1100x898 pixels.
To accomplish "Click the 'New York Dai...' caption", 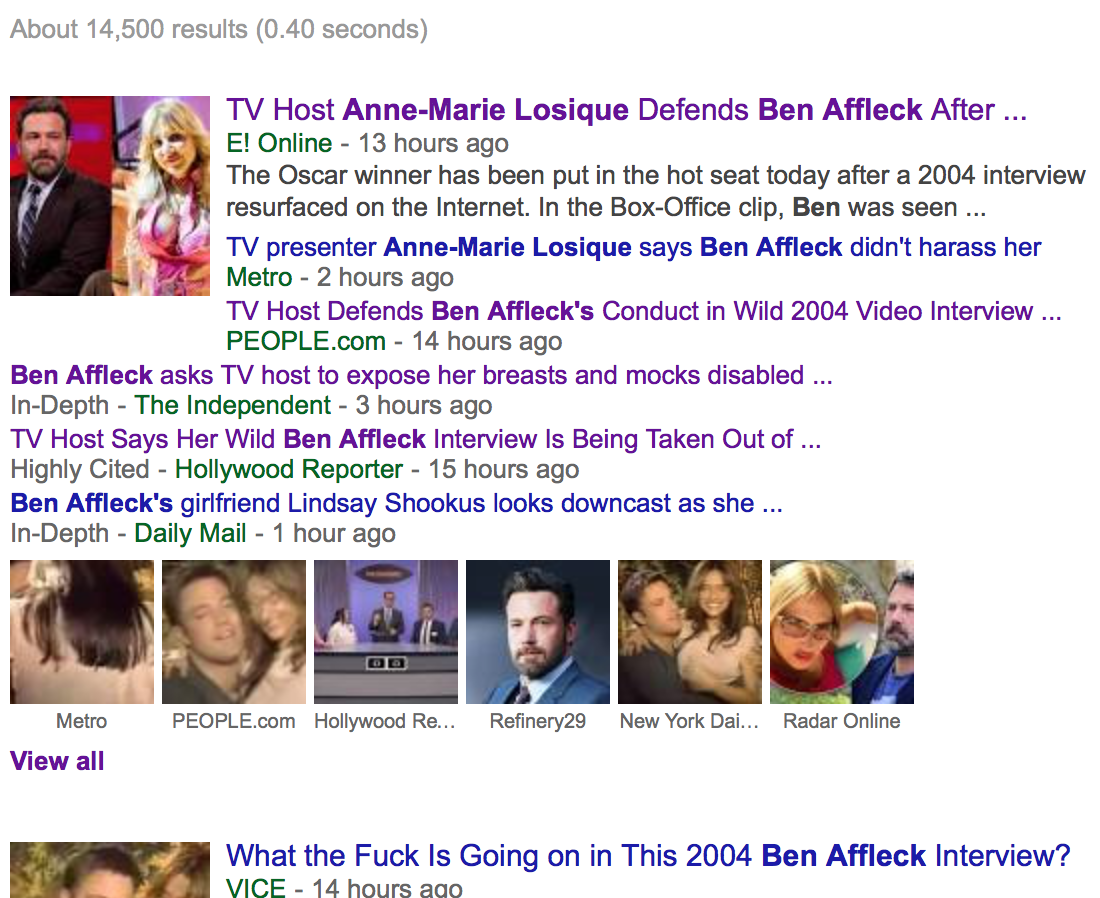I will click(x=690, y=721).
